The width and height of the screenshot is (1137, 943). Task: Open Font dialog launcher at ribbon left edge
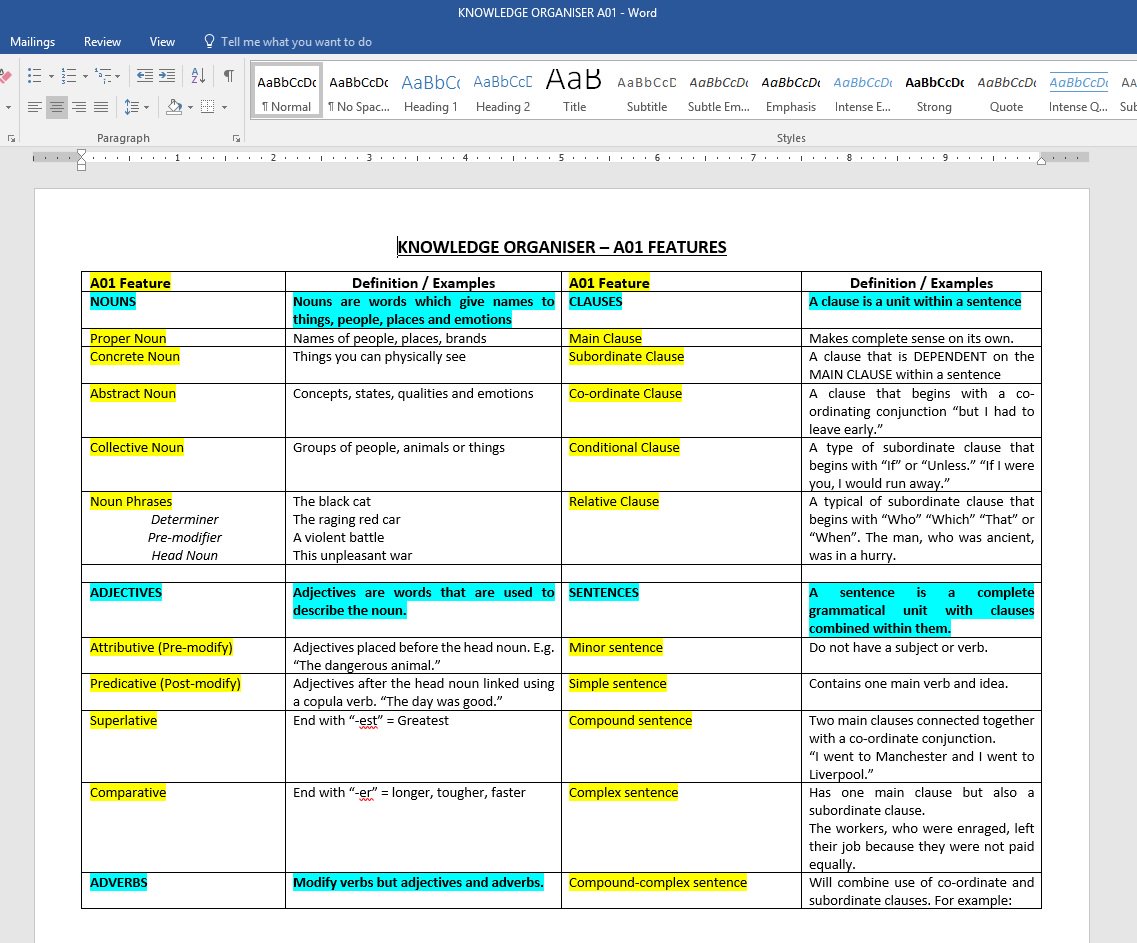(x=11, y=138)
